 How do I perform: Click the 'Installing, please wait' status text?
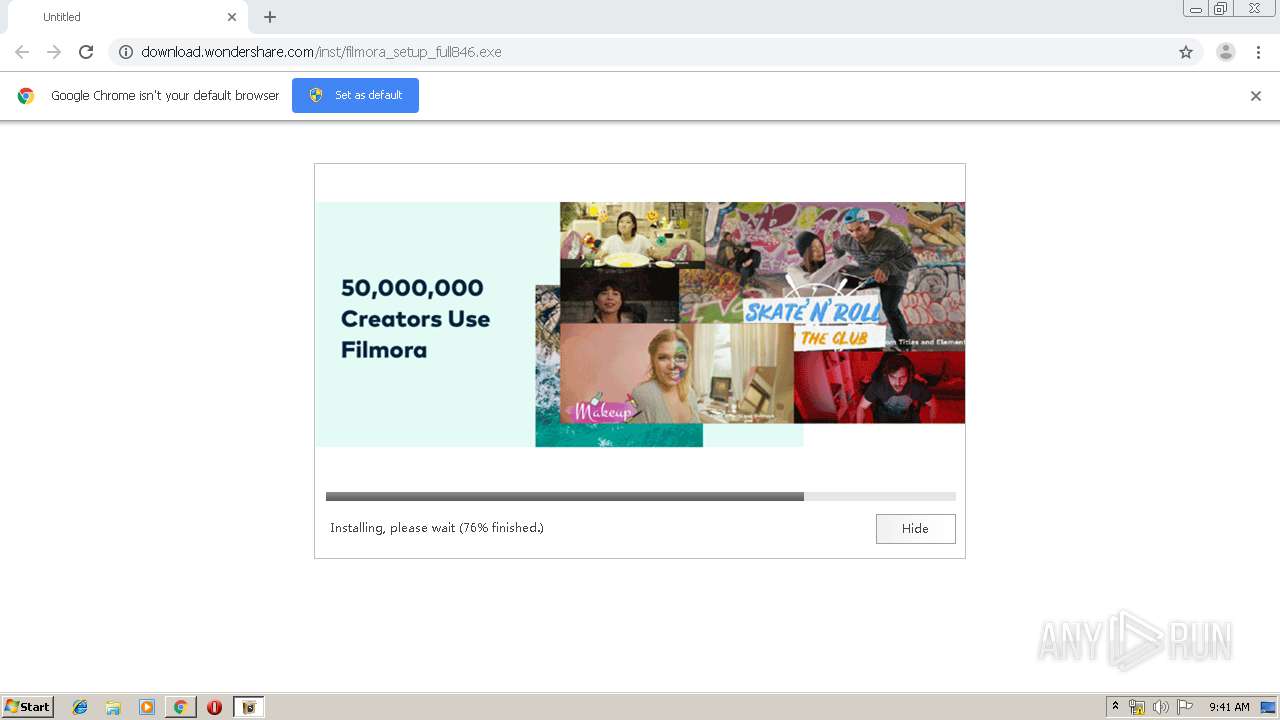(x=437, y=528)
